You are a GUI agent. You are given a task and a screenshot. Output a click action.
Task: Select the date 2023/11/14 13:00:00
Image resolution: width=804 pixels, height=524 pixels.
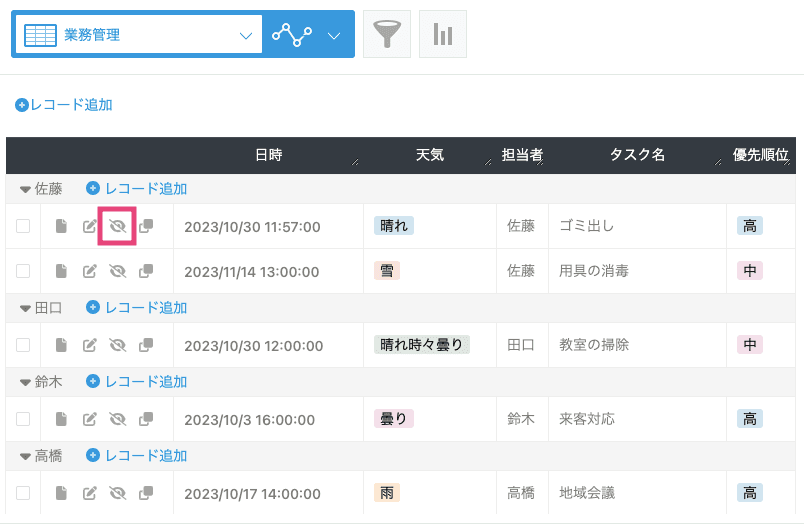[252, 272]
